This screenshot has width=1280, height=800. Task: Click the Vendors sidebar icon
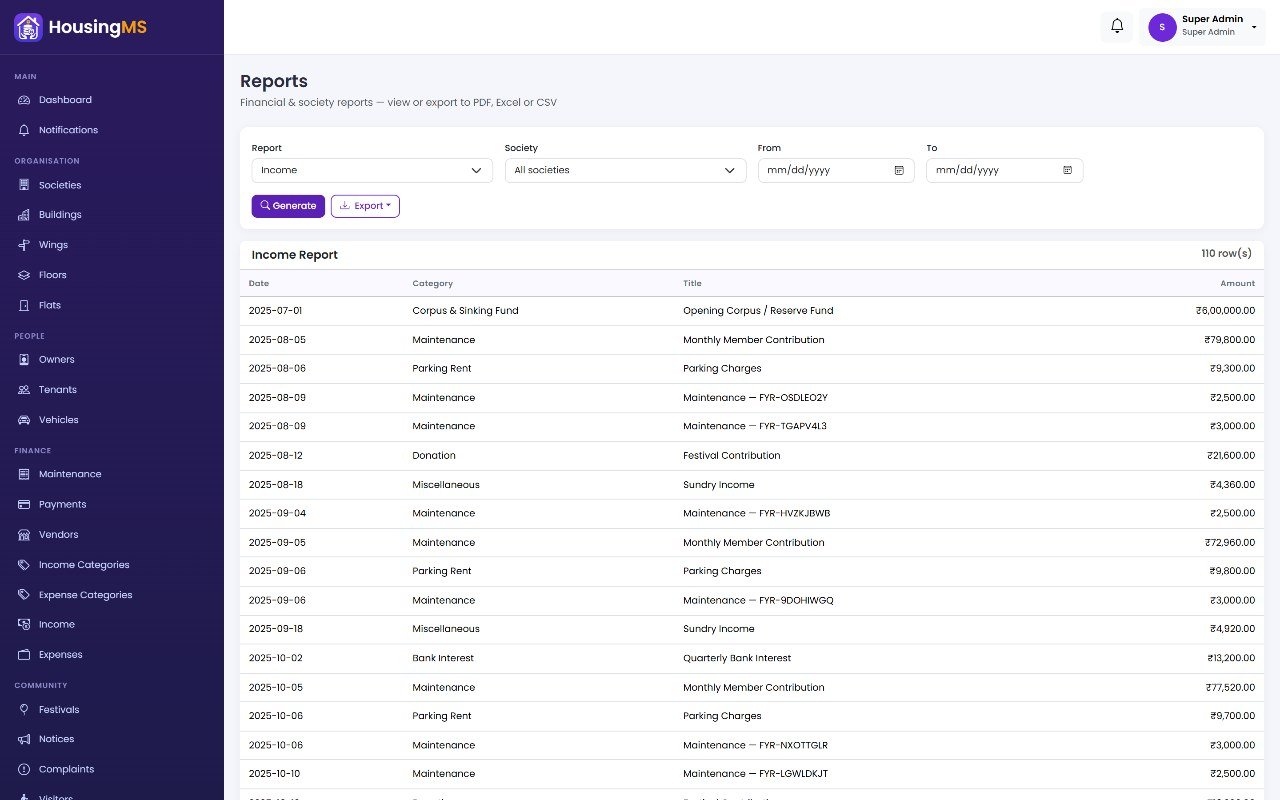point(24,534)
